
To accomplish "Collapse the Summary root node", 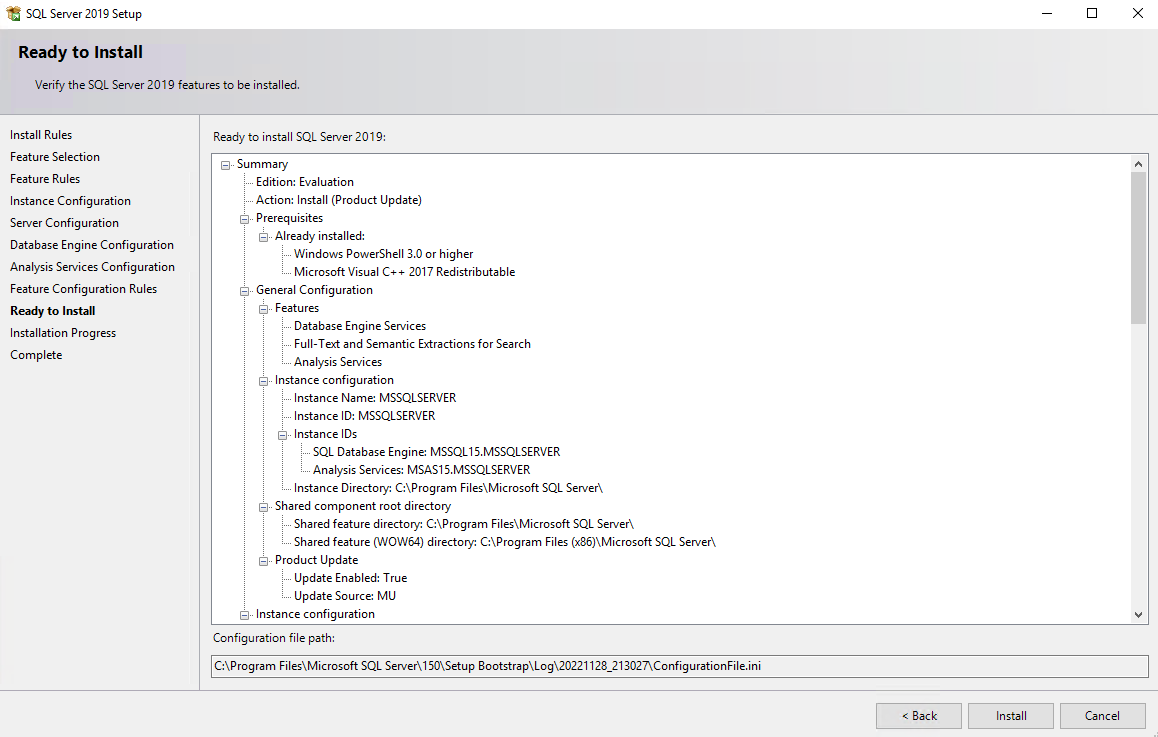I will (x=225, y=165).
